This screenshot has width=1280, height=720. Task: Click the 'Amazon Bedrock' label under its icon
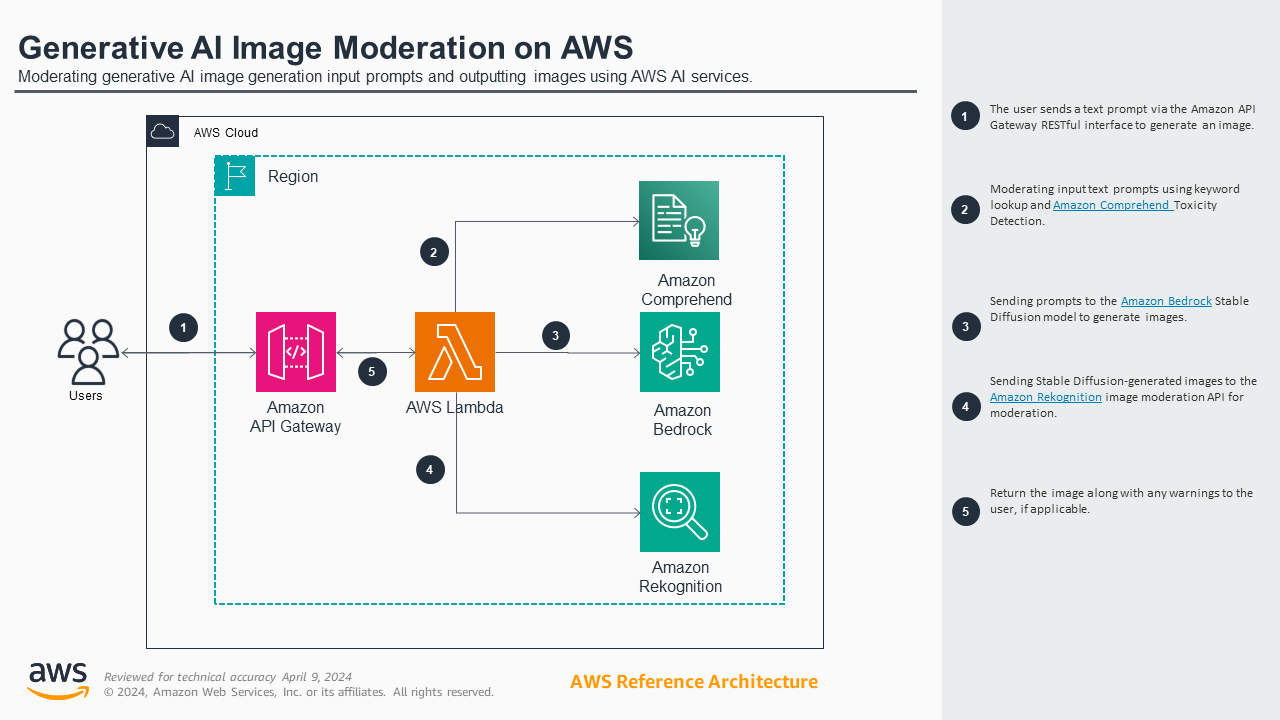pos(683,420)
